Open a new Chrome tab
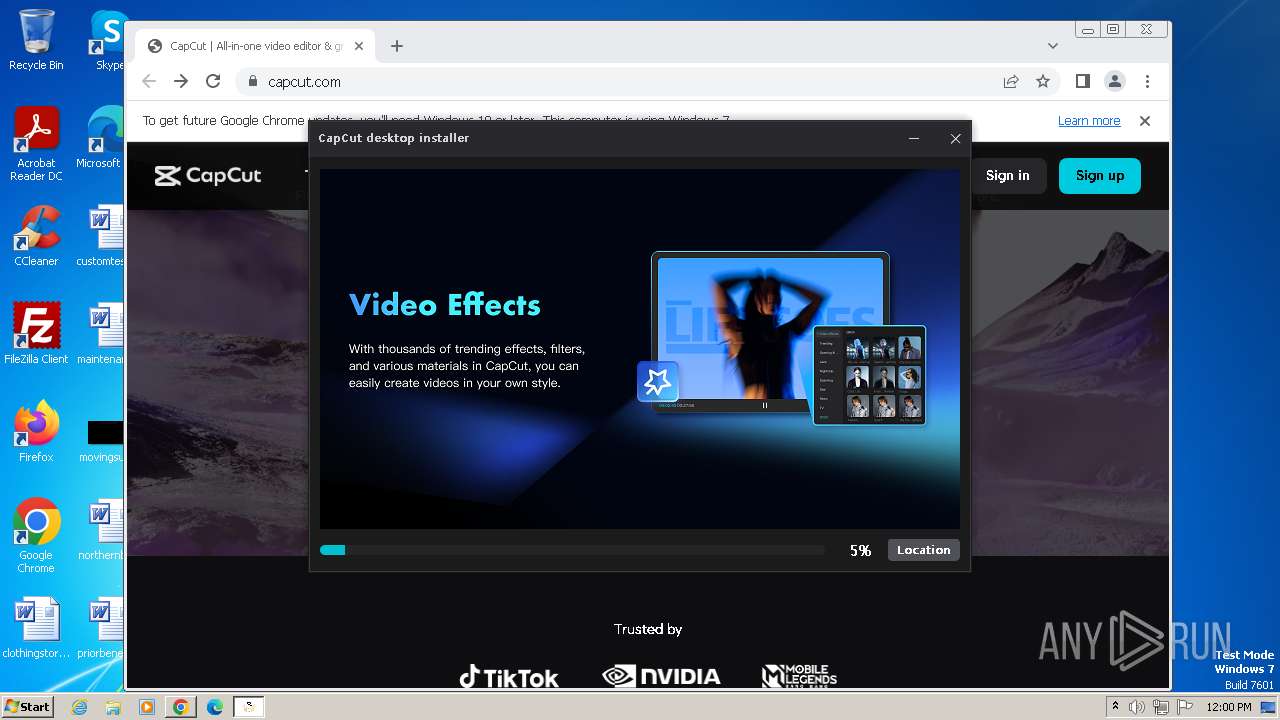 (x=397, y=46)
